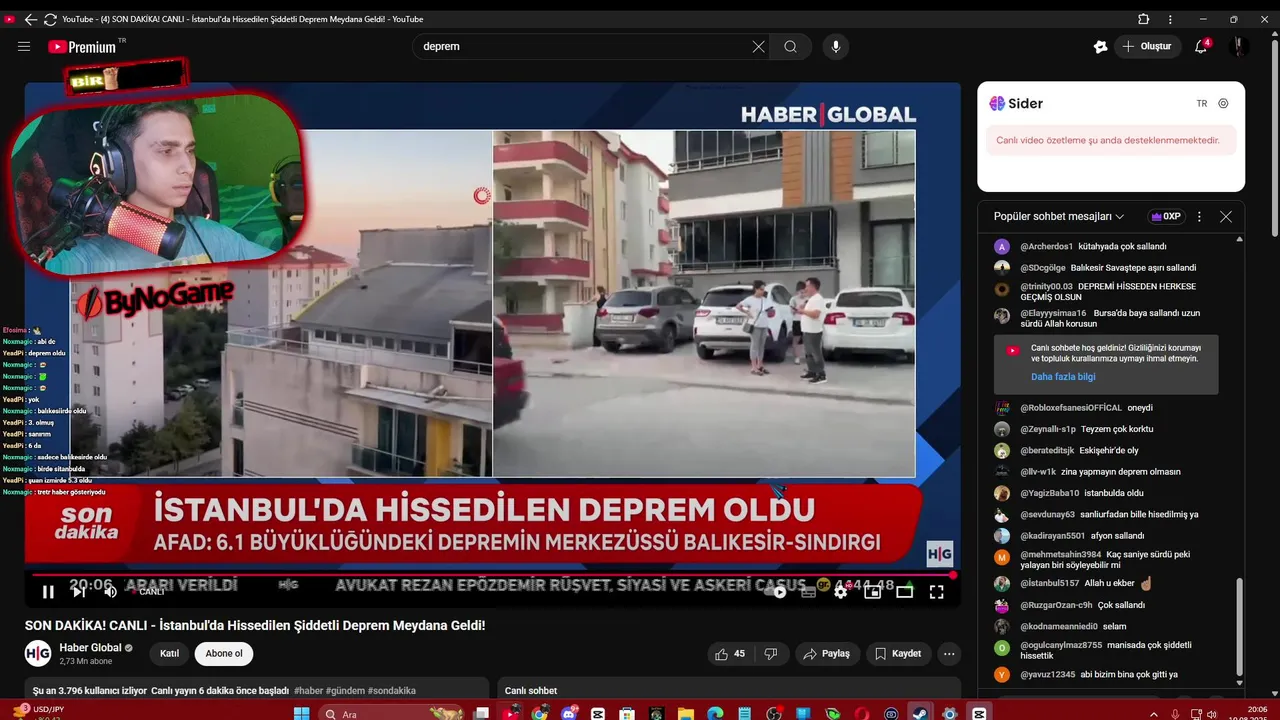Show hidden system tray icons

1153,714
